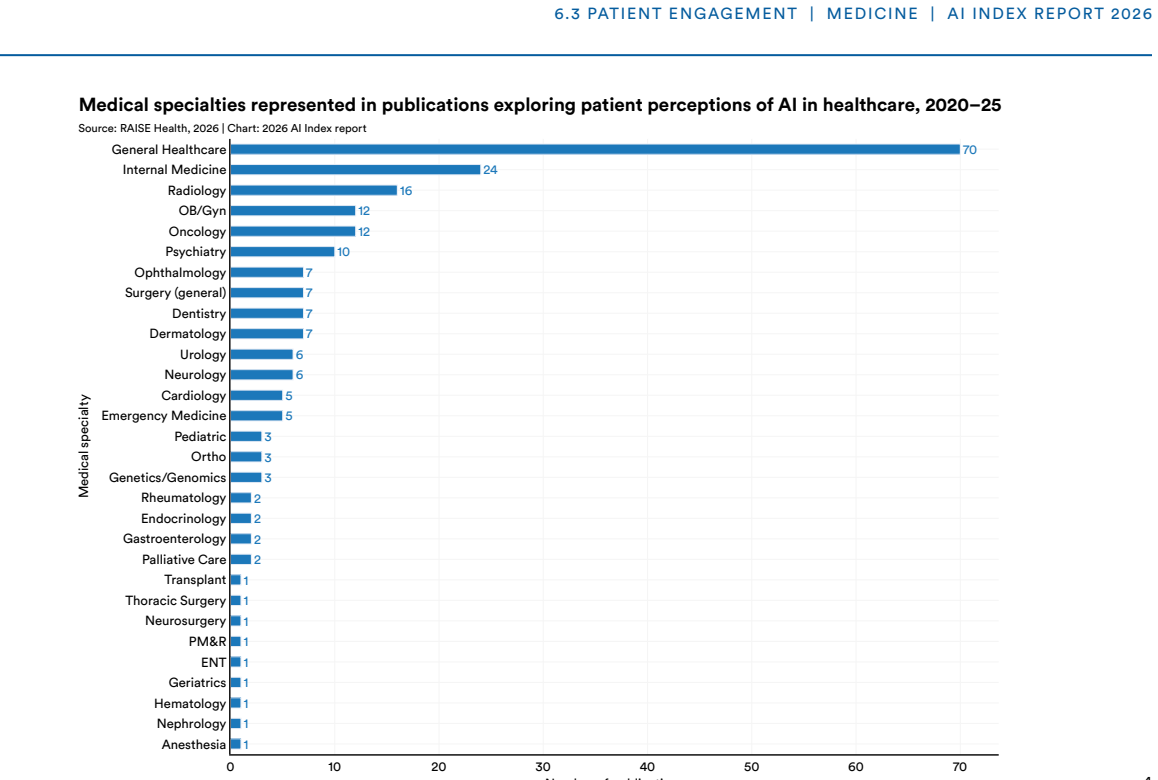Click the 'Medical specialty' y-axis title
1158x780 pixels.
84,445
